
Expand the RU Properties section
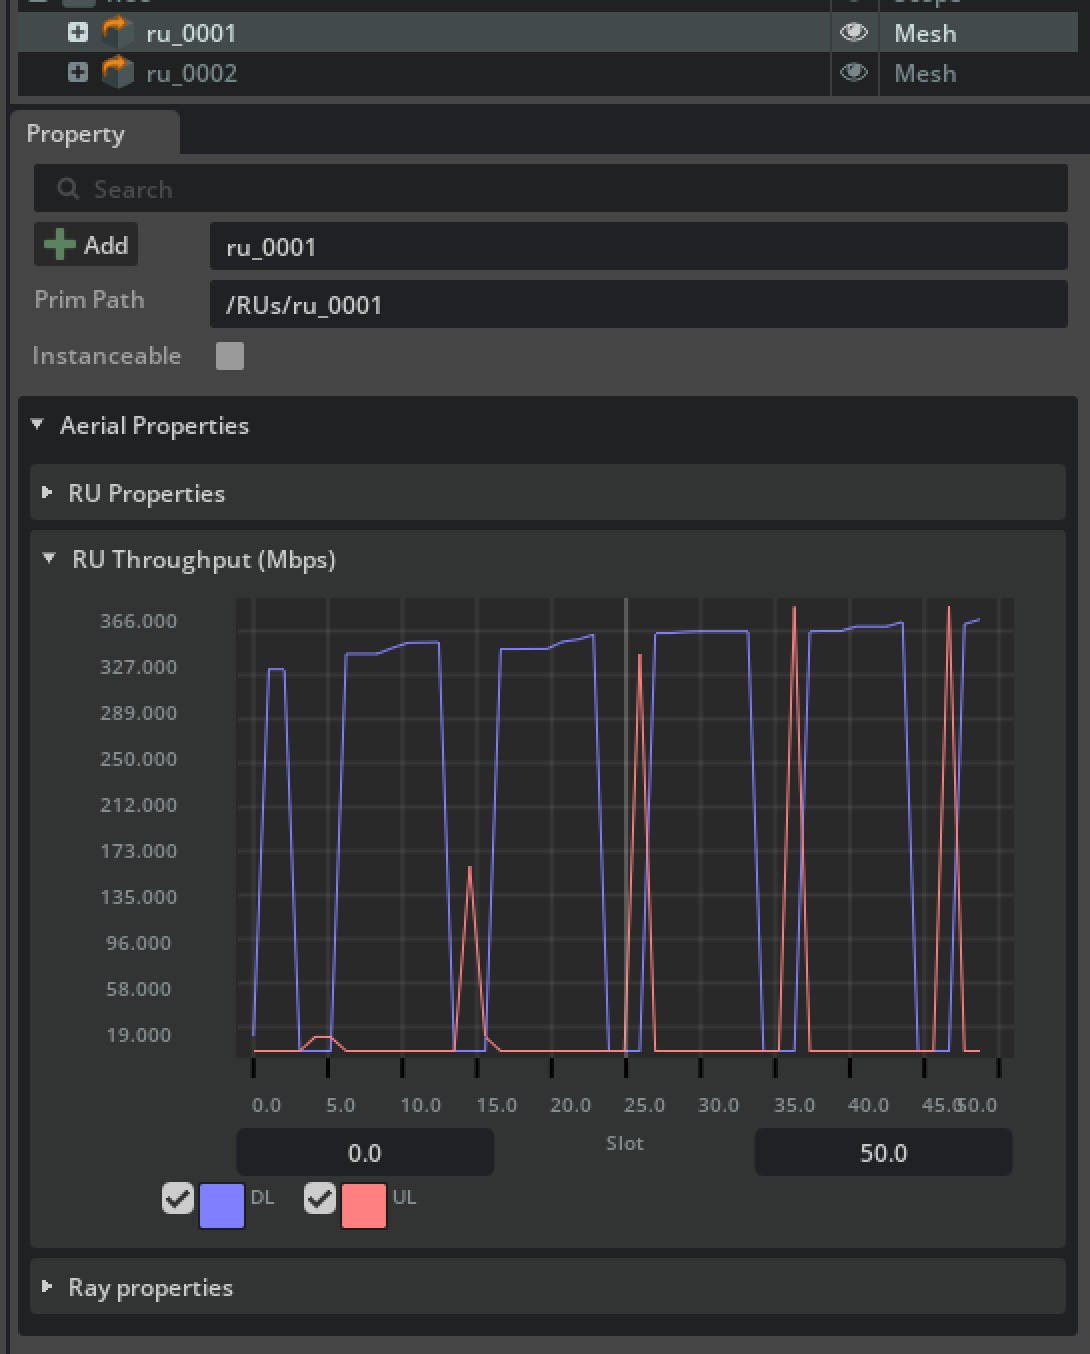click(x=47, y=493)
